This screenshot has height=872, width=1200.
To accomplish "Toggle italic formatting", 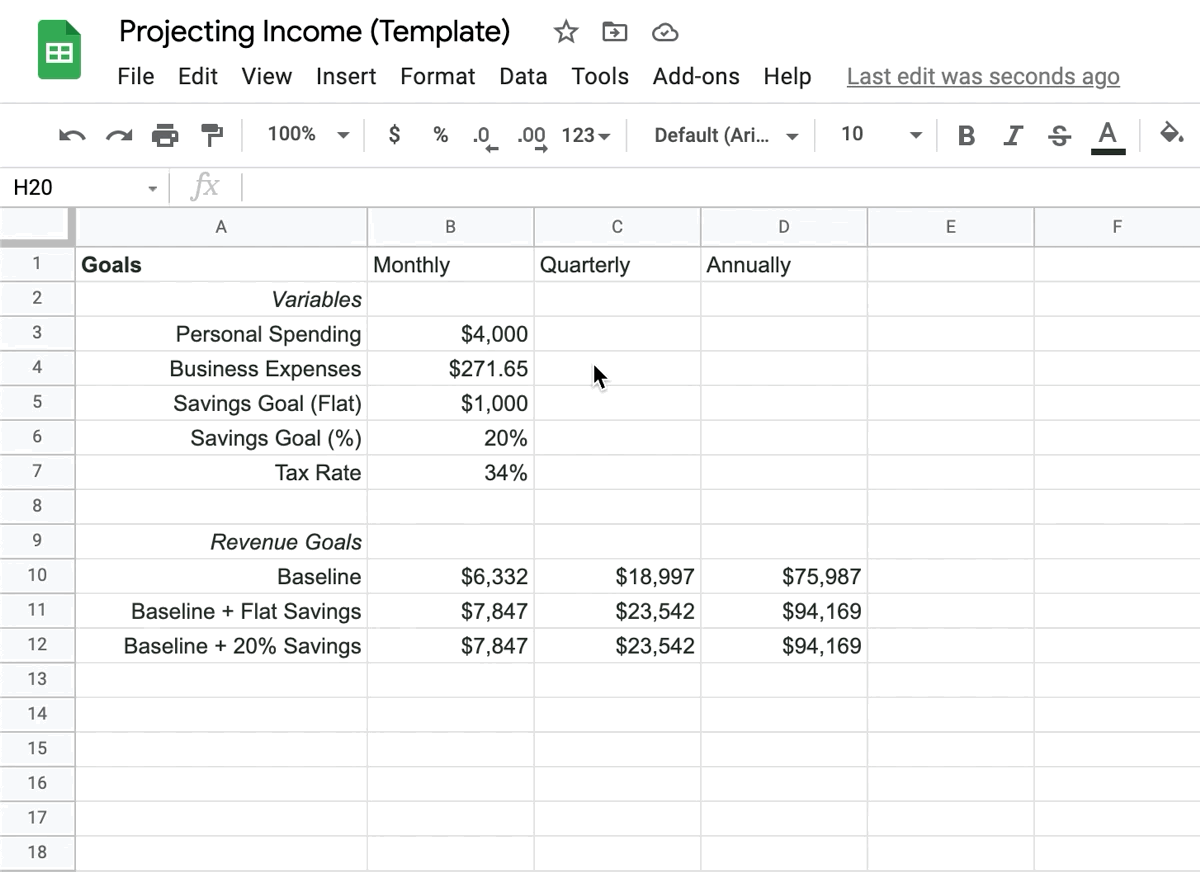I will coord(1013,135).
